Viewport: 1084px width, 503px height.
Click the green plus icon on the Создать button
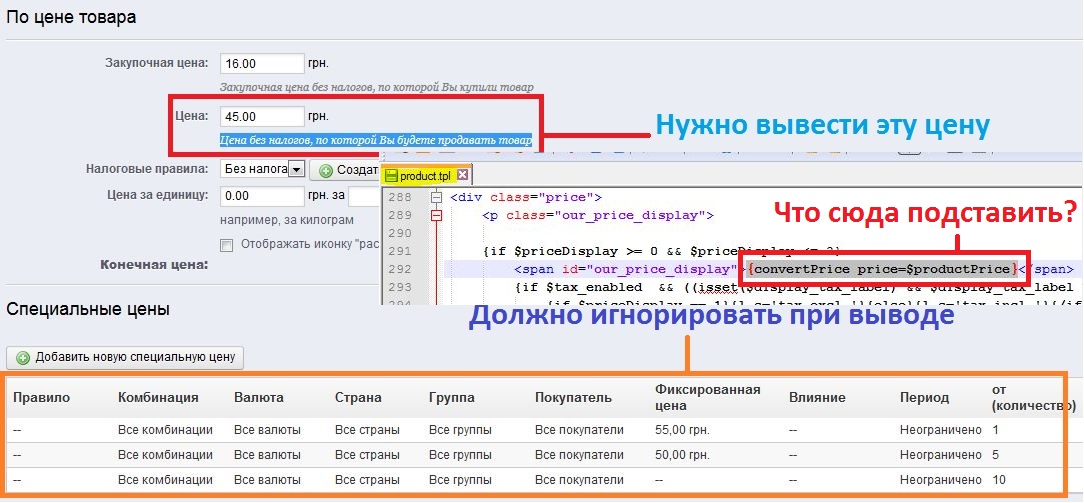tap(326, 170)
